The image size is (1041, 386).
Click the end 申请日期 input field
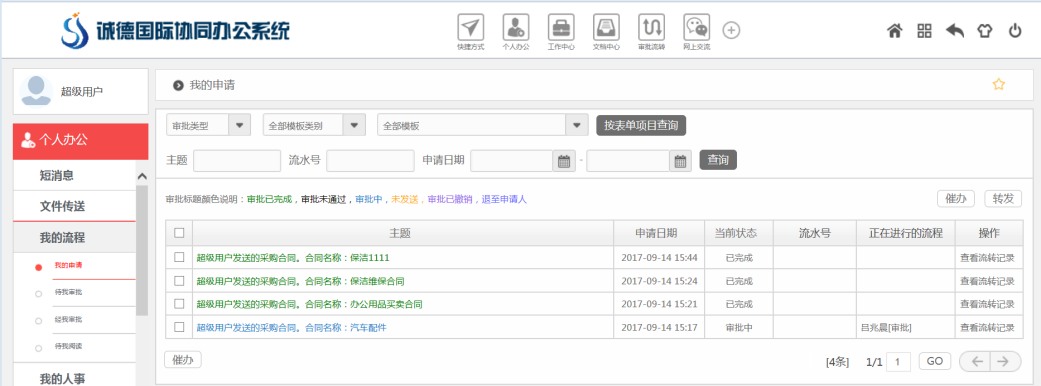pyautogui.click(x=628, y=161)
